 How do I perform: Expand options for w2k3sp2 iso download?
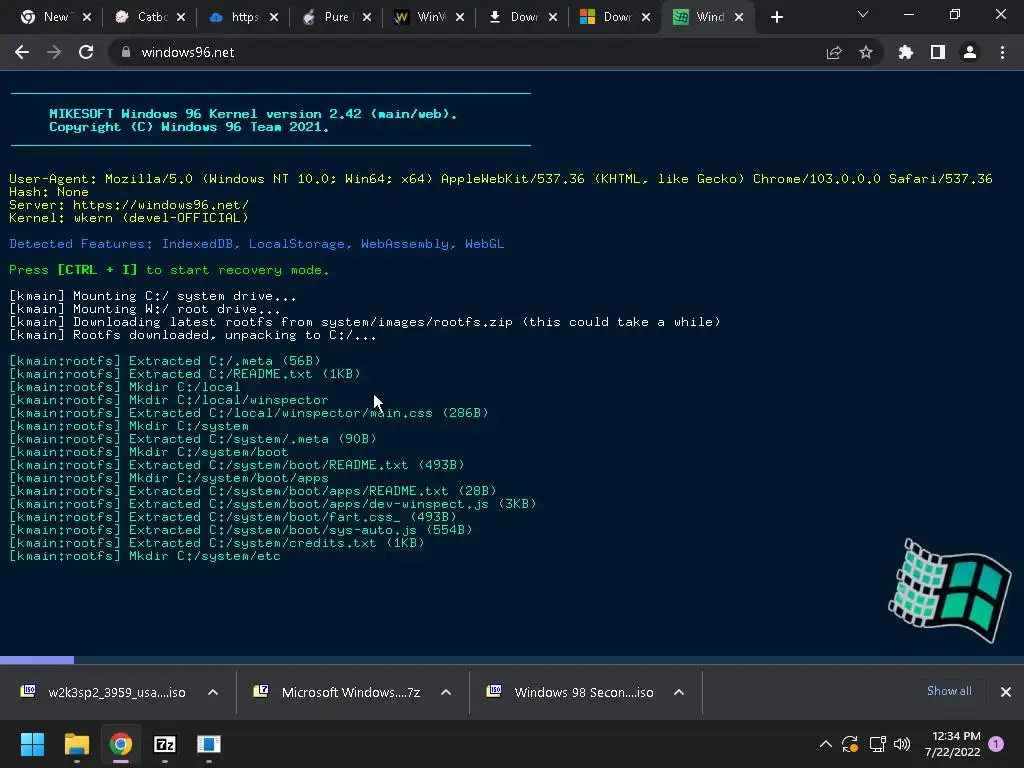click(x=213, y=692)
